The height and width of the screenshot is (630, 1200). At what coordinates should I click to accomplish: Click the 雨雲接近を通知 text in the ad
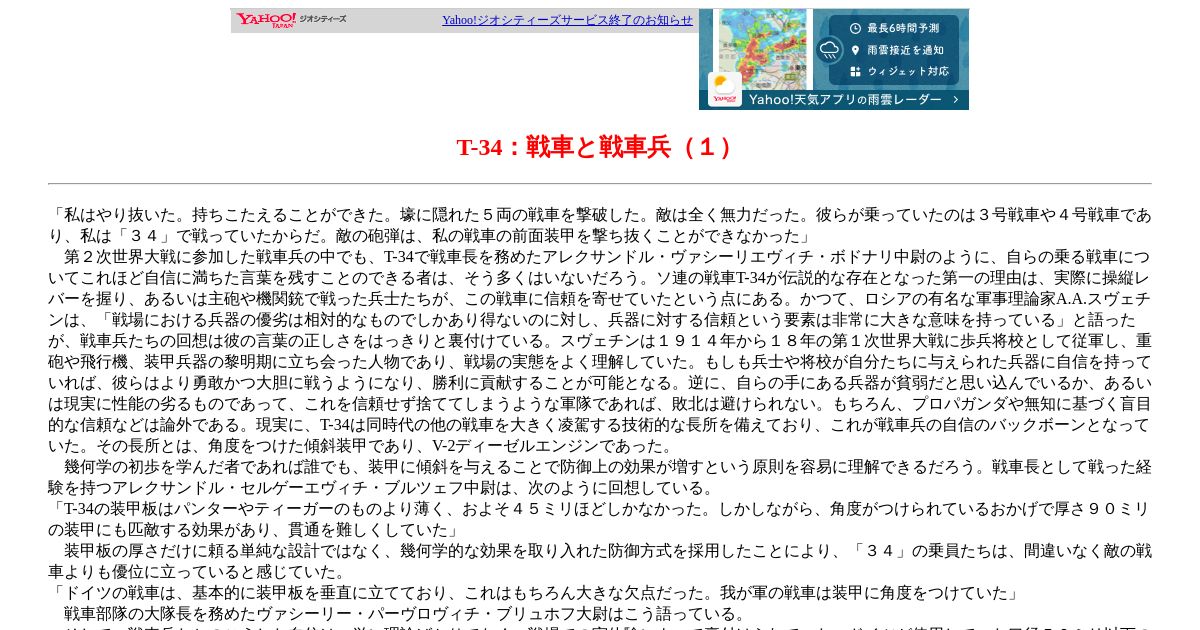(905, 50)
